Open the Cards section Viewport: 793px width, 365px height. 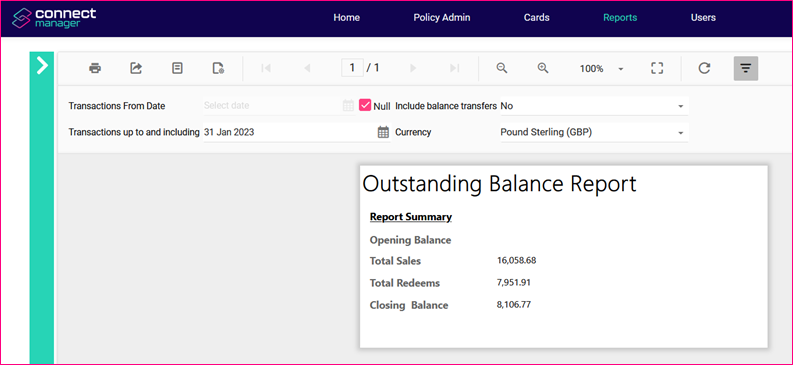point(537,18)
